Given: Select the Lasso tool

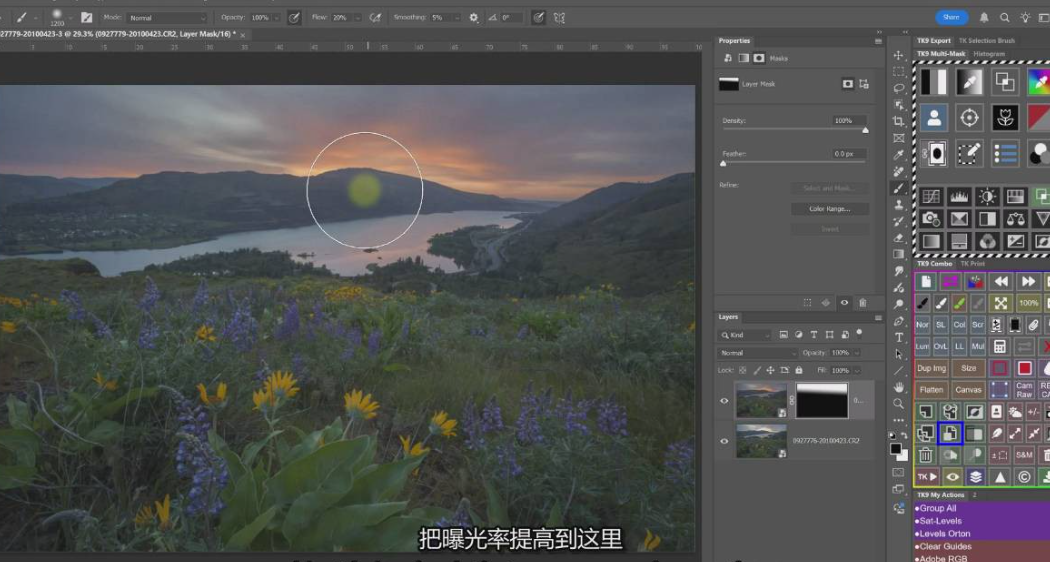Looking at the screenshot, I should (899, 88).
